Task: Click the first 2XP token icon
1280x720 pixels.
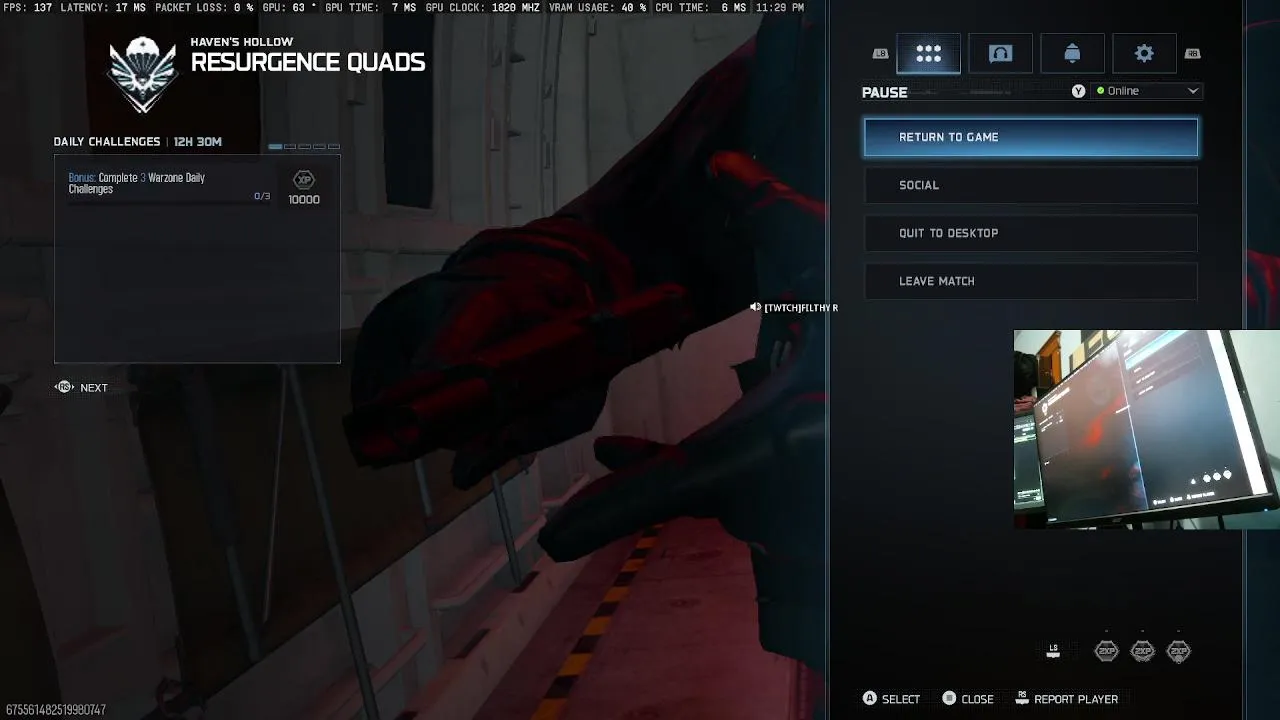Action: pos(1106,651)
